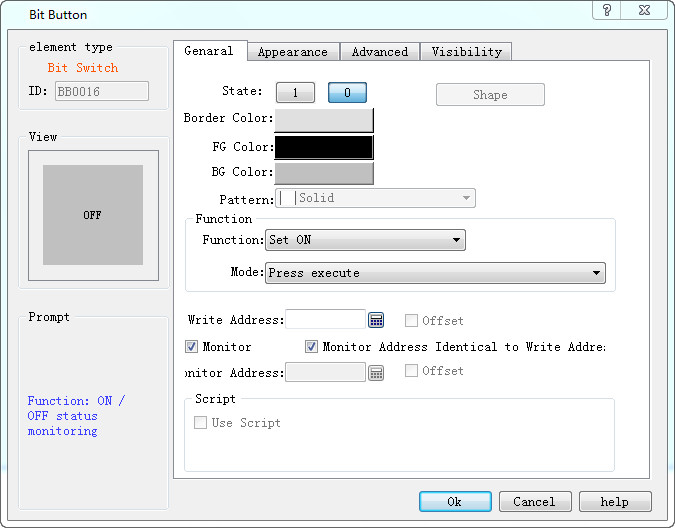
Task: Pick the black FG Color swatch
Action: [x=323, y=147]
